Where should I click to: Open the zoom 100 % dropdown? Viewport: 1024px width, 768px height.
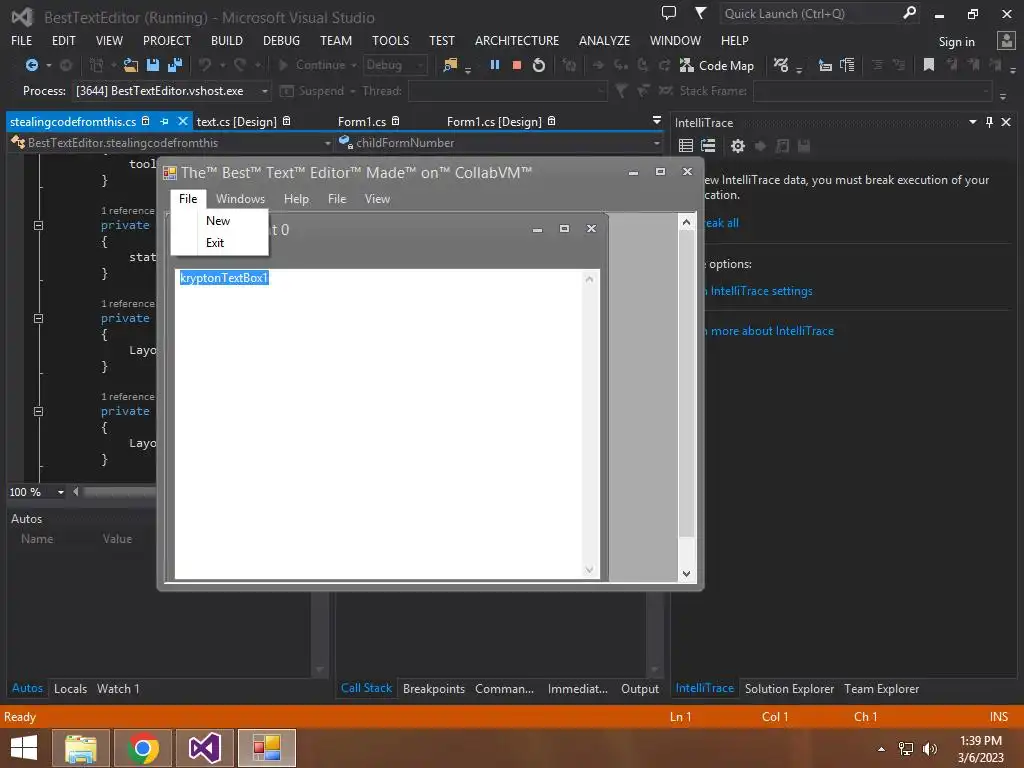(x=60, y=492)
